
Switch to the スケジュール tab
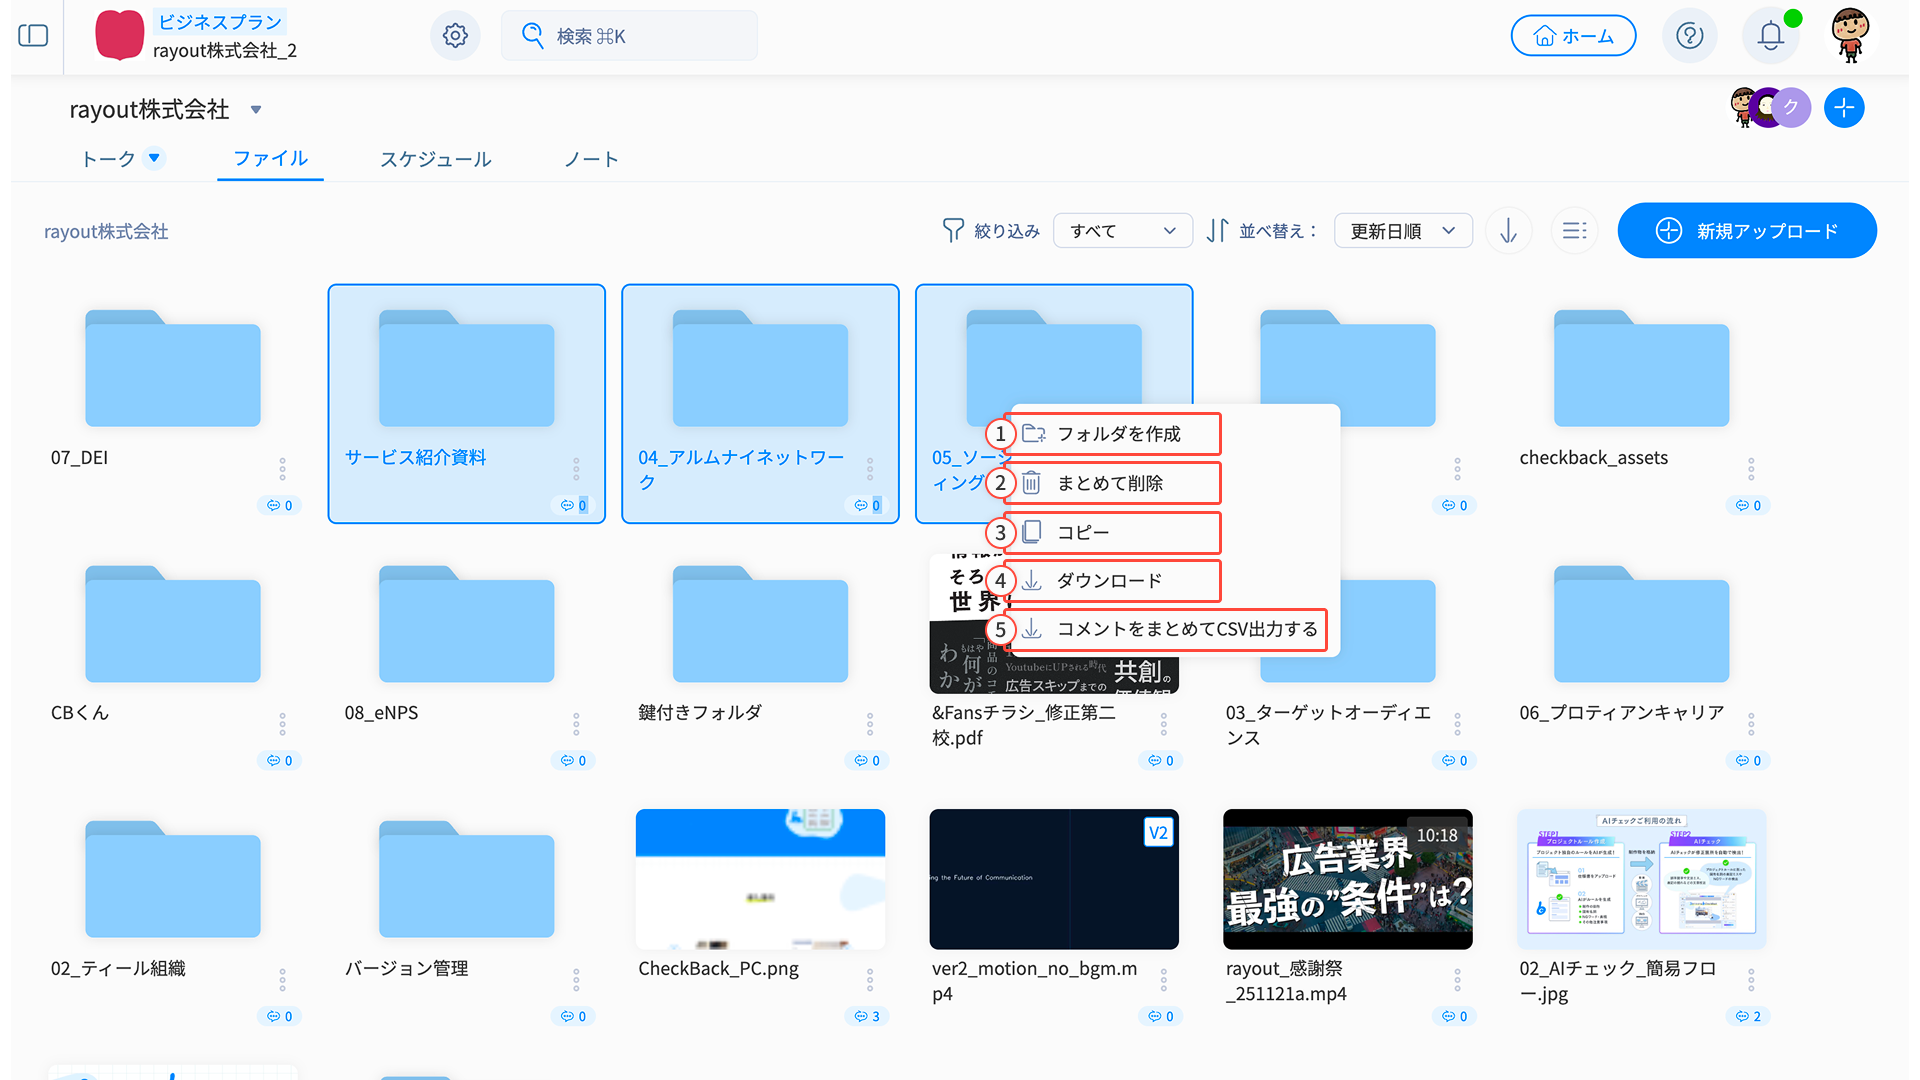point(435,159)
